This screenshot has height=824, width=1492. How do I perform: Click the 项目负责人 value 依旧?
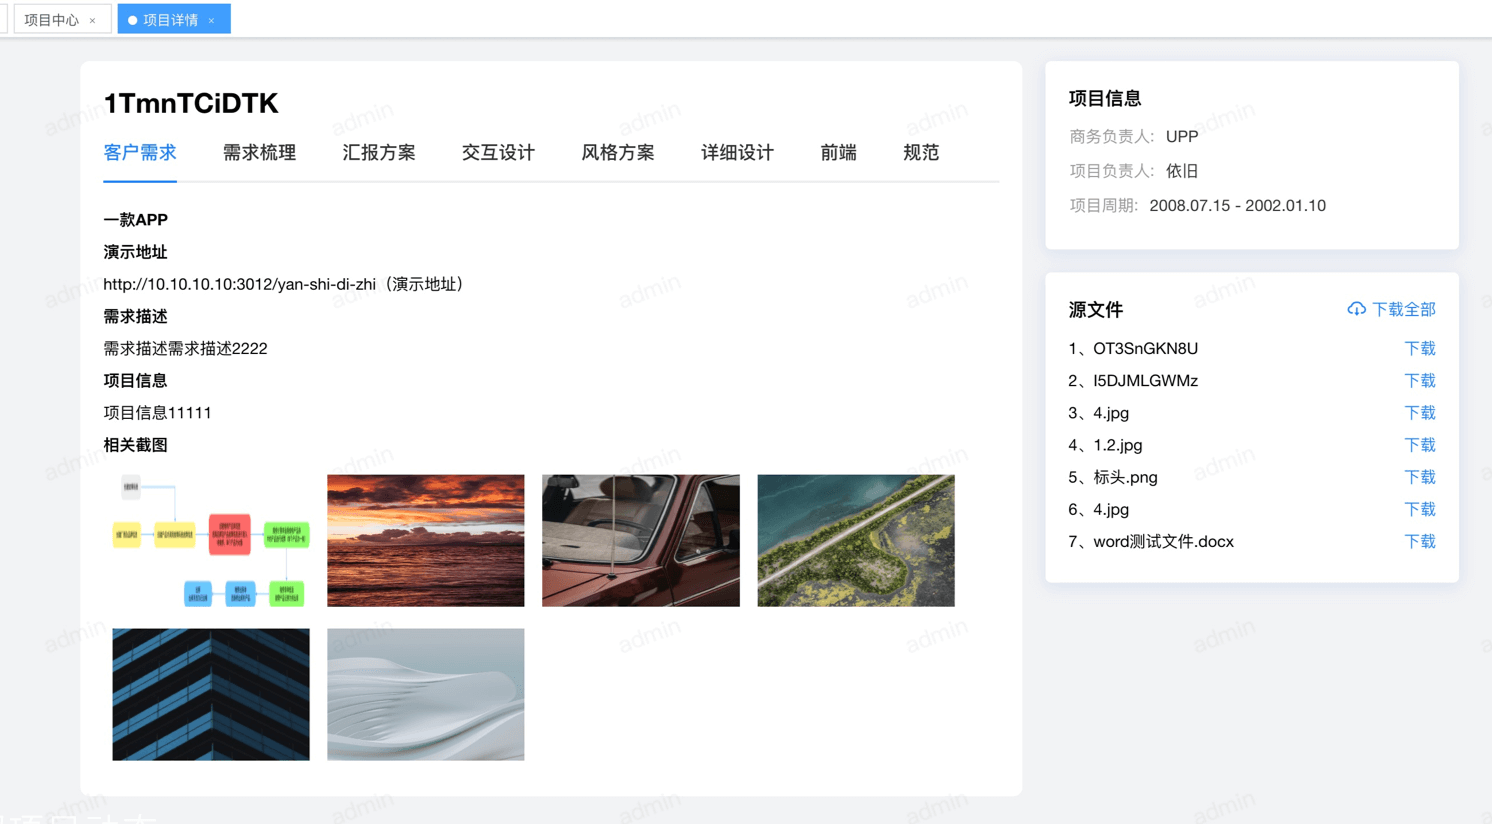point(1182,171)
